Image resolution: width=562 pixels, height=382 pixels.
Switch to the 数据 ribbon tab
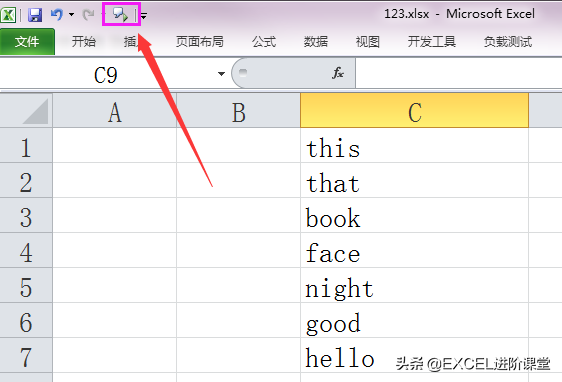coord(316,42)
